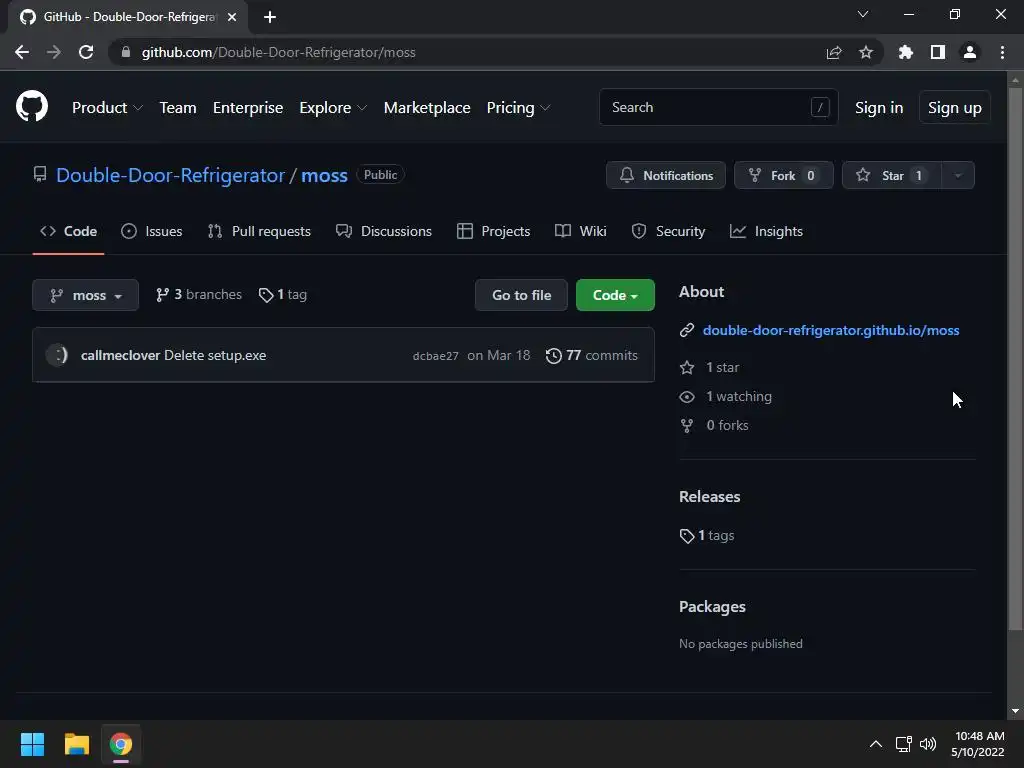1024x768 pixels.
Task: Click the network icon in system tray
Action: [x=903, y=744]
